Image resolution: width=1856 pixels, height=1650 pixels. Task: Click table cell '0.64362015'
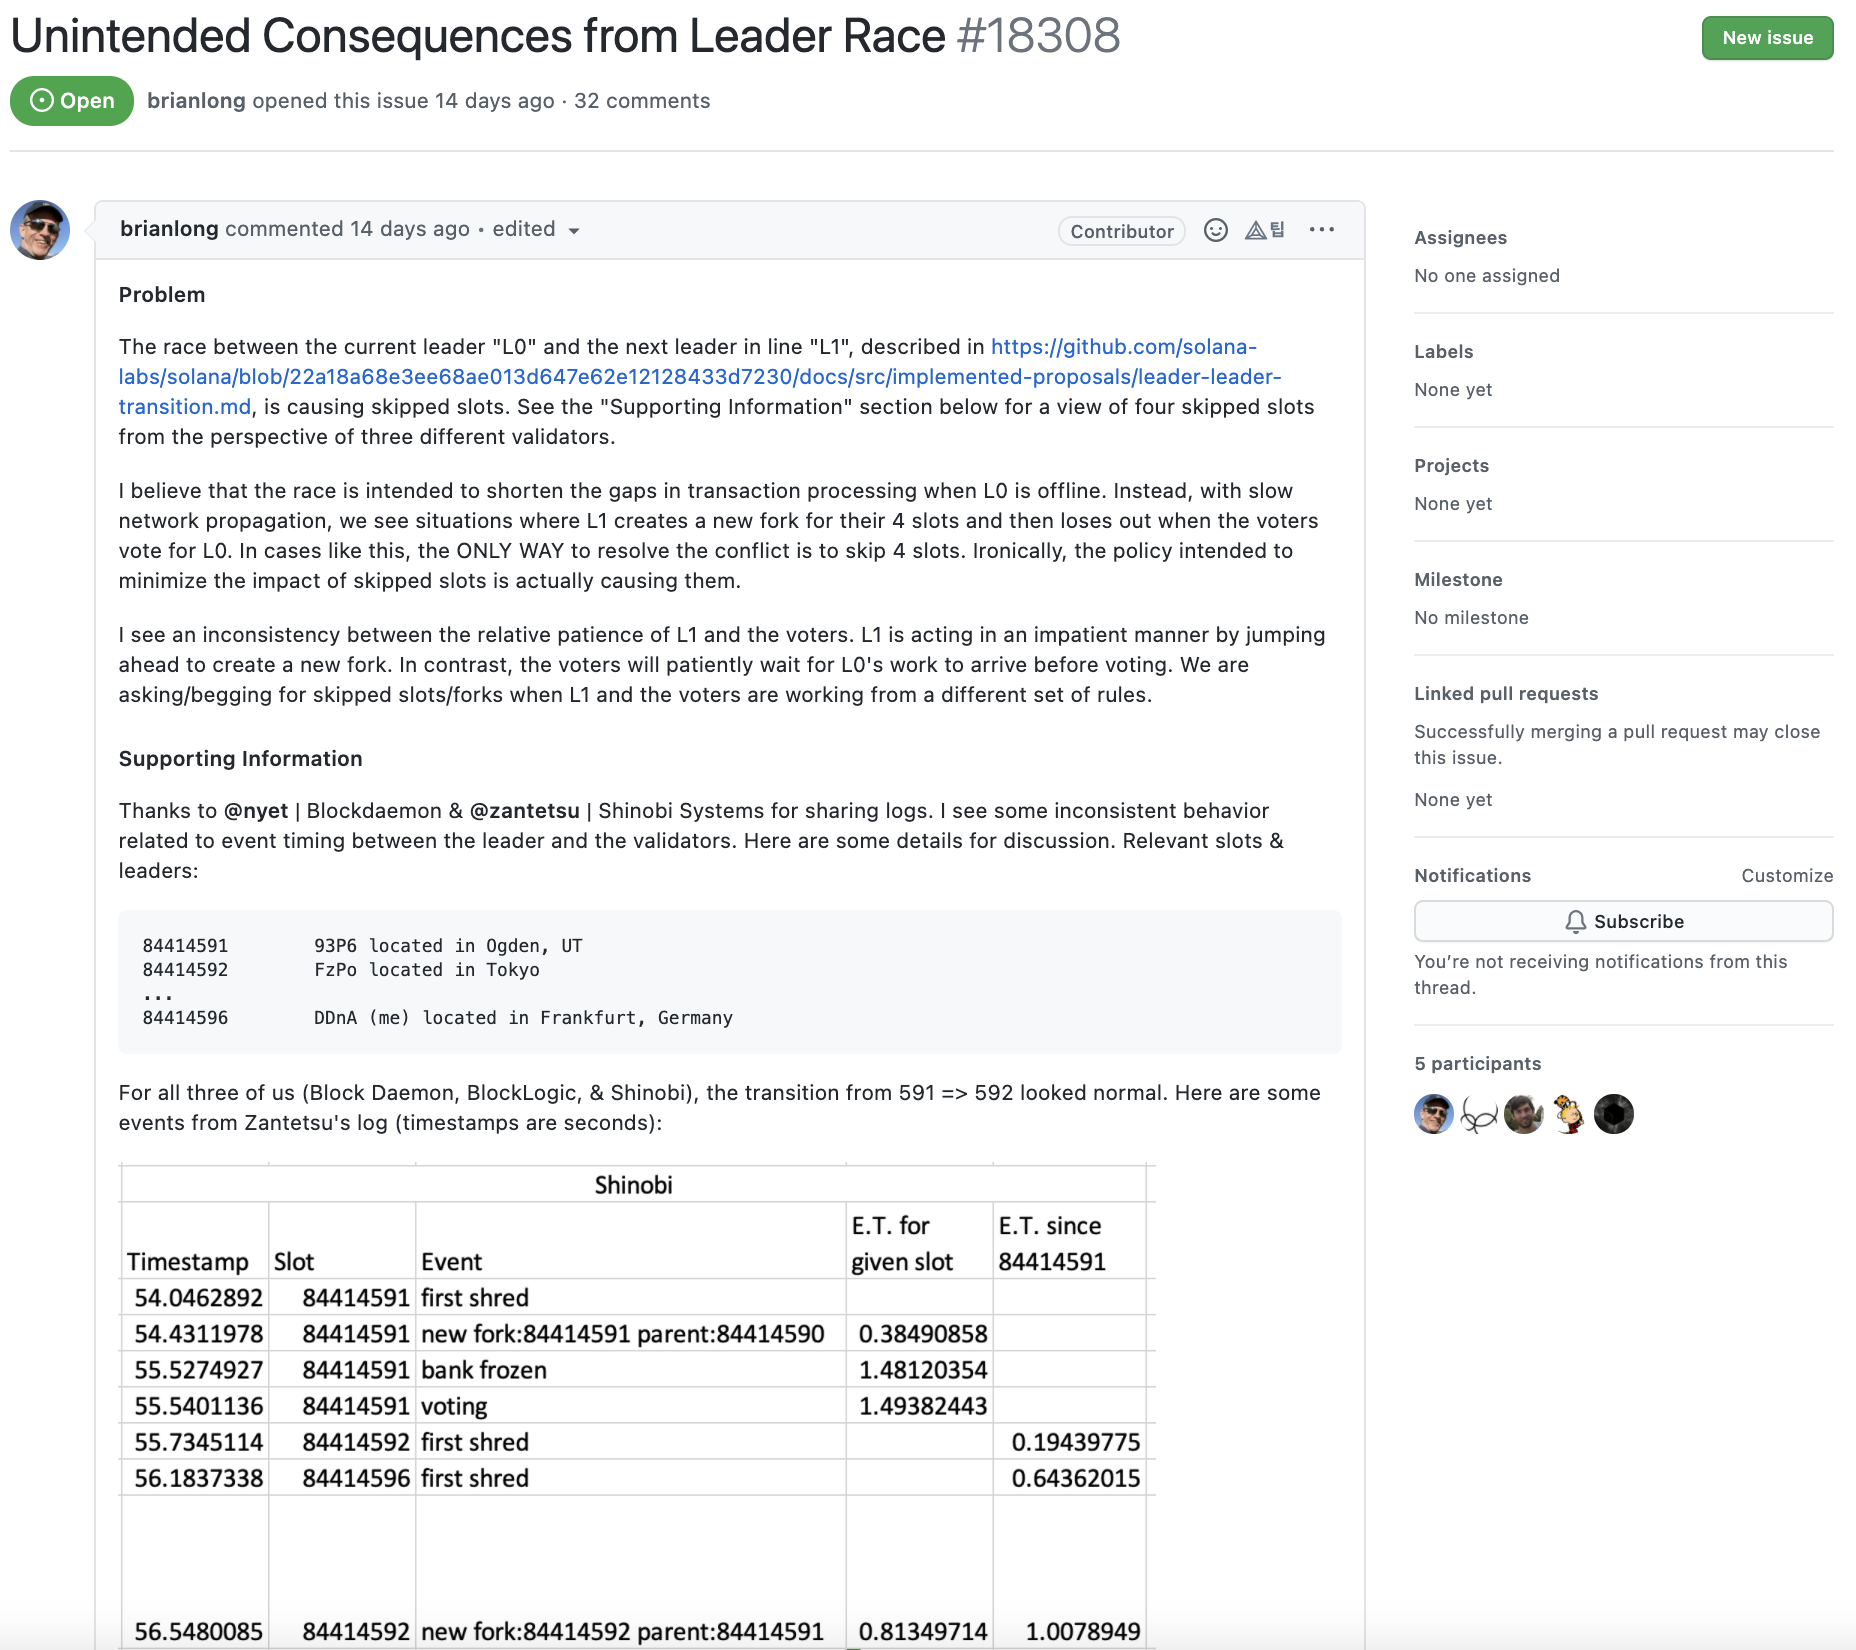tap(1076, 1478)
